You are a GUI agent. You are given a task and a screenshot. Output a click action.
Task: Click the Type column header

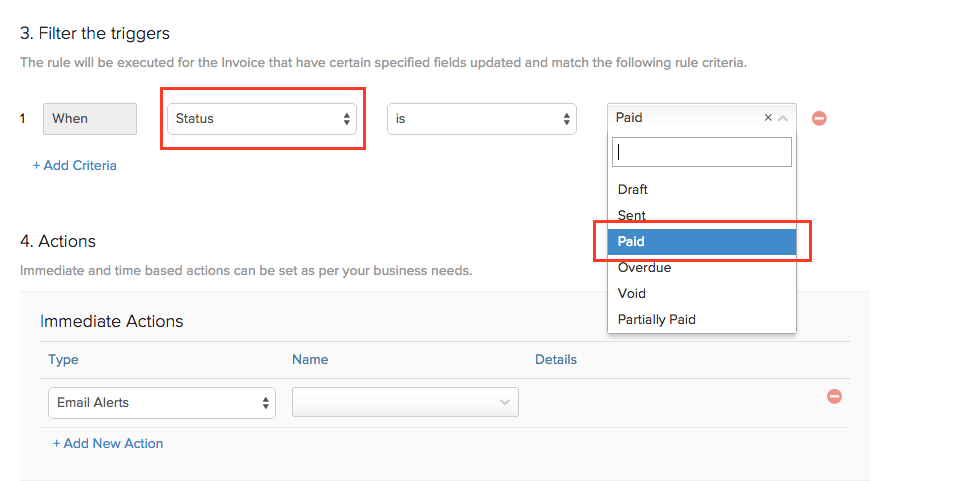(63, 360)
